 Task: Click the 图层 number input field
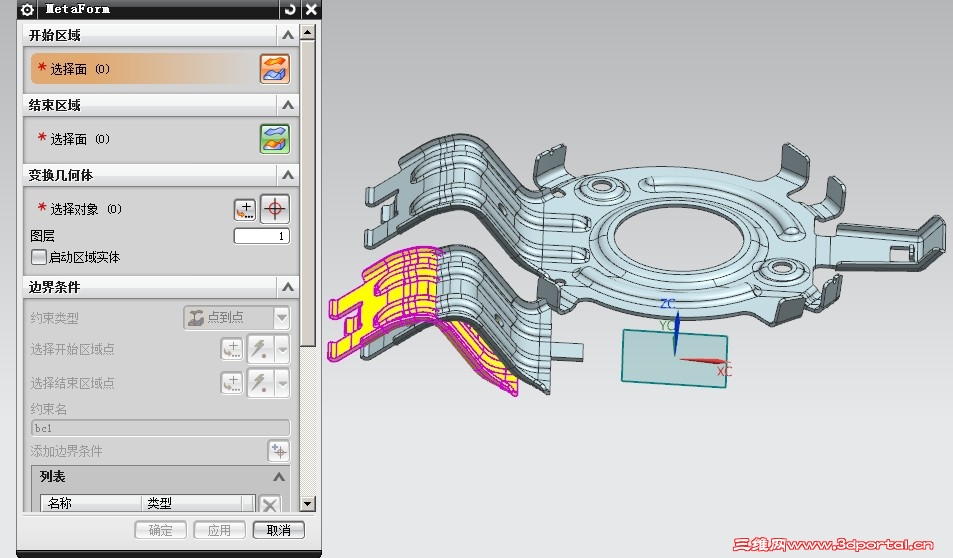pos(261,236)
